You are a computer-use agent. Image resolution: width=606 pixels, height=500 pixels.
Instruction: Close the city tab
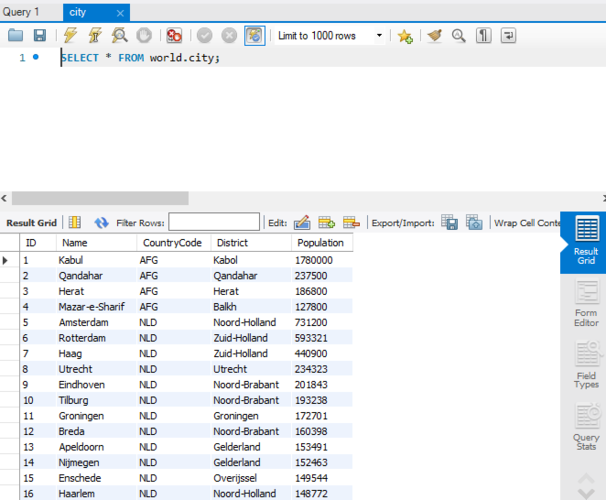tap(120, 14)
